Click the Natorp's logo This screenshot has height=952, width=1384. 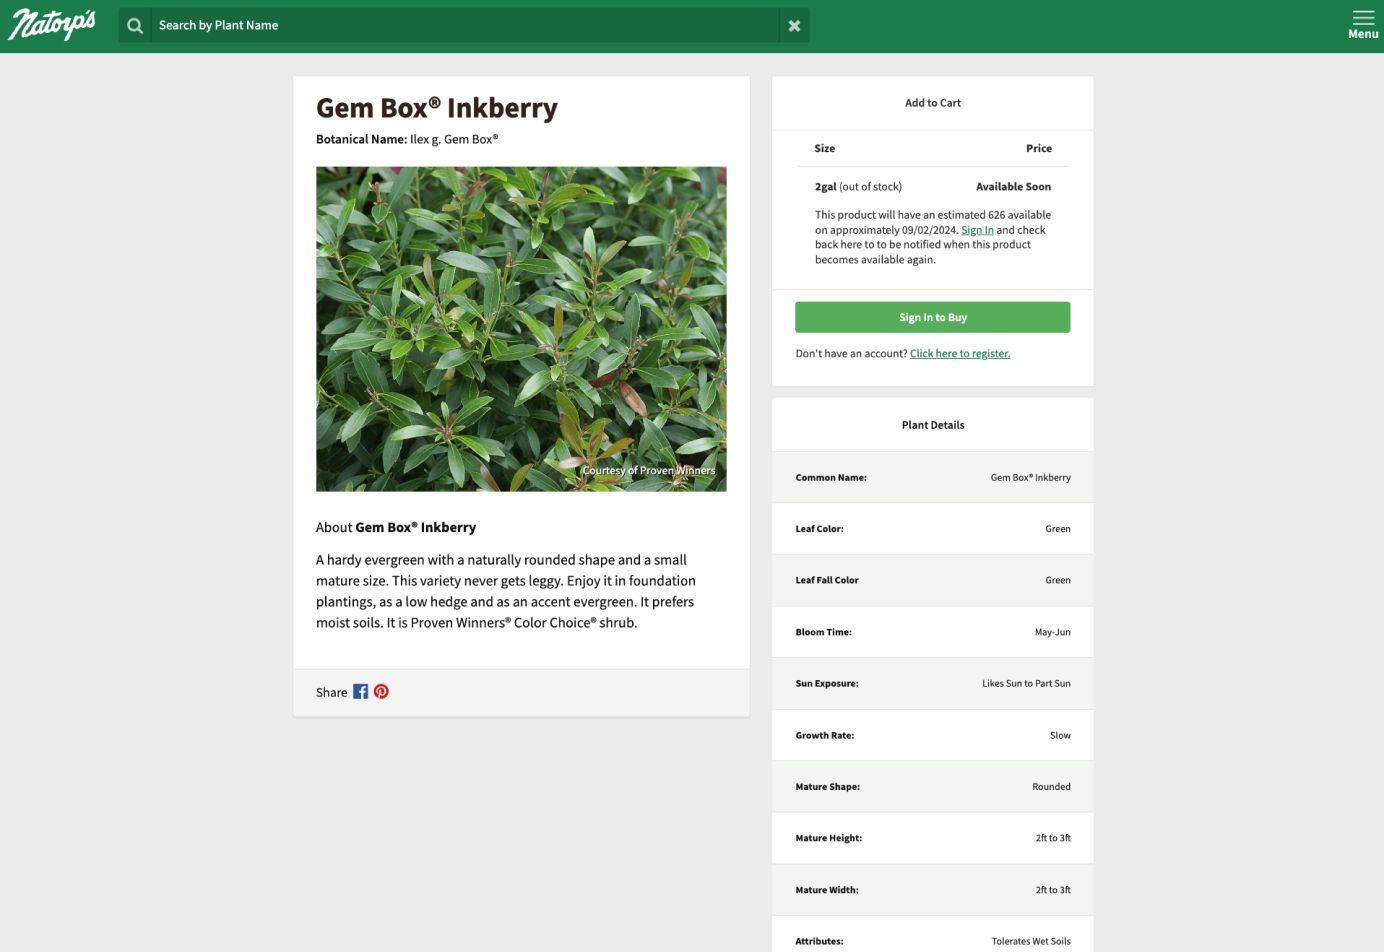(x=52, y=24)
